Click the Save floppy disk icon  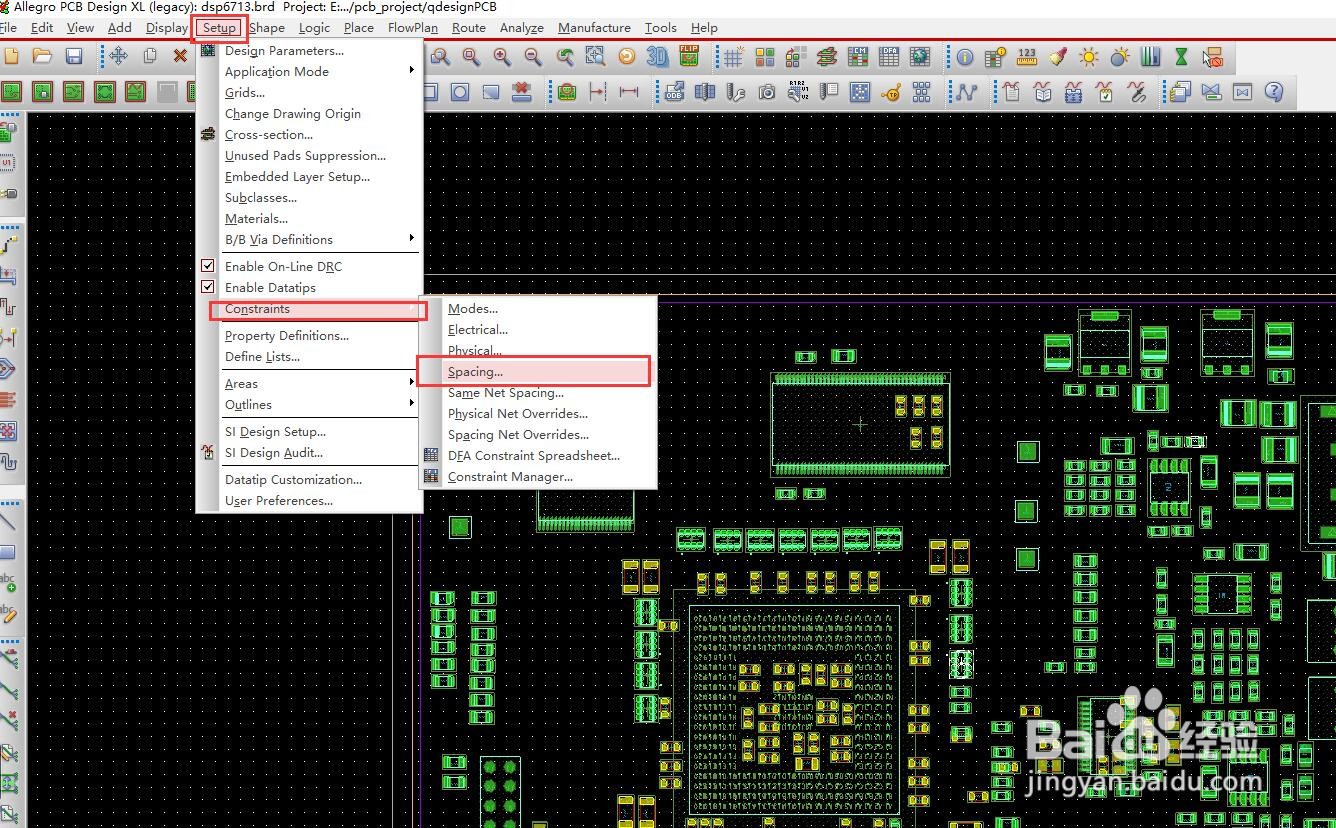(x=74, y=57)
